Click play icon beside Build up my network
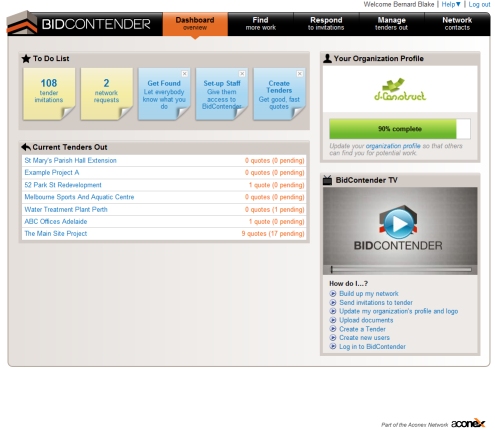Screen dimensions: 495x430 tap(333, 294)
